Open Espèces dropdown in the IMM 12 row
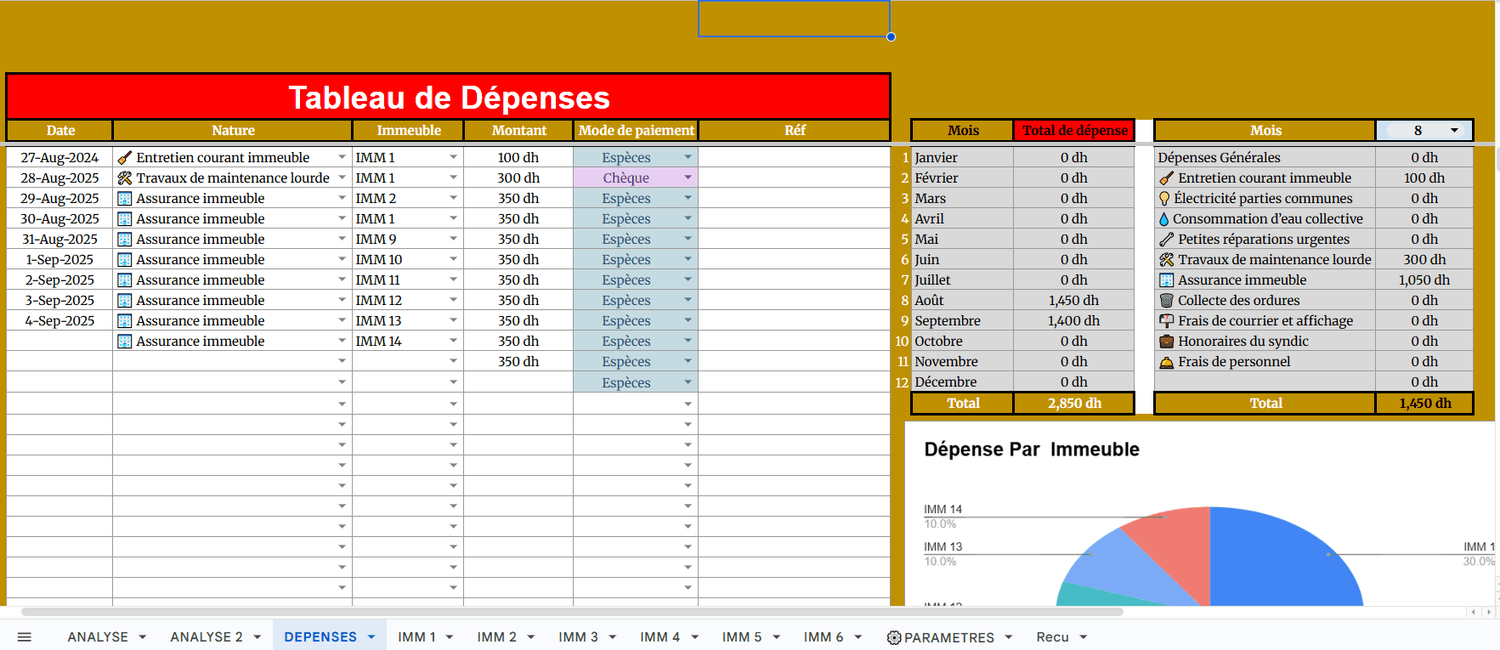Screen dimensions: 1500x650 tap(688, 300)
